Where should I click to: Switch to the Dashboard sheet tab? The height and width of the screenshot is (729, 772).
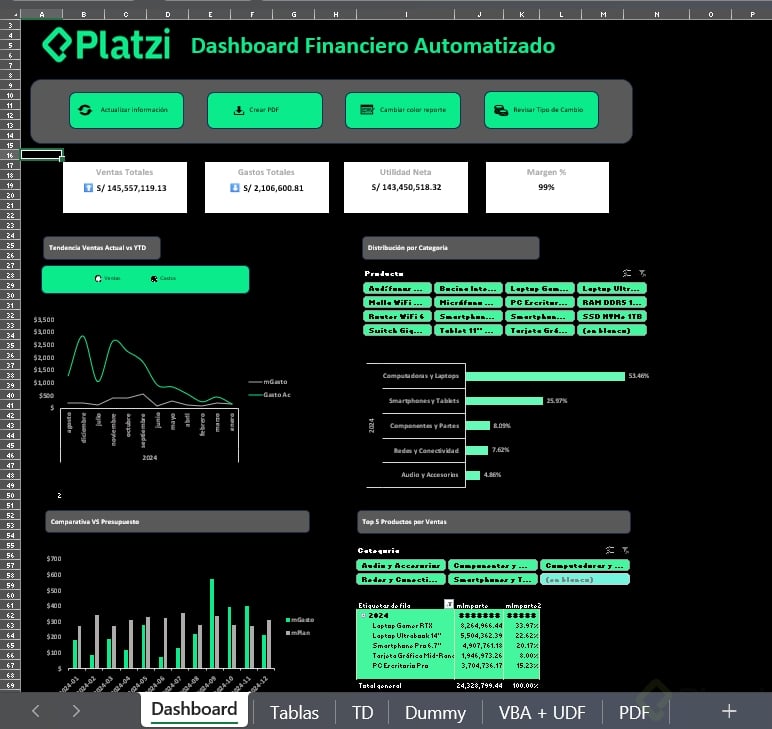tap(194, 709)
